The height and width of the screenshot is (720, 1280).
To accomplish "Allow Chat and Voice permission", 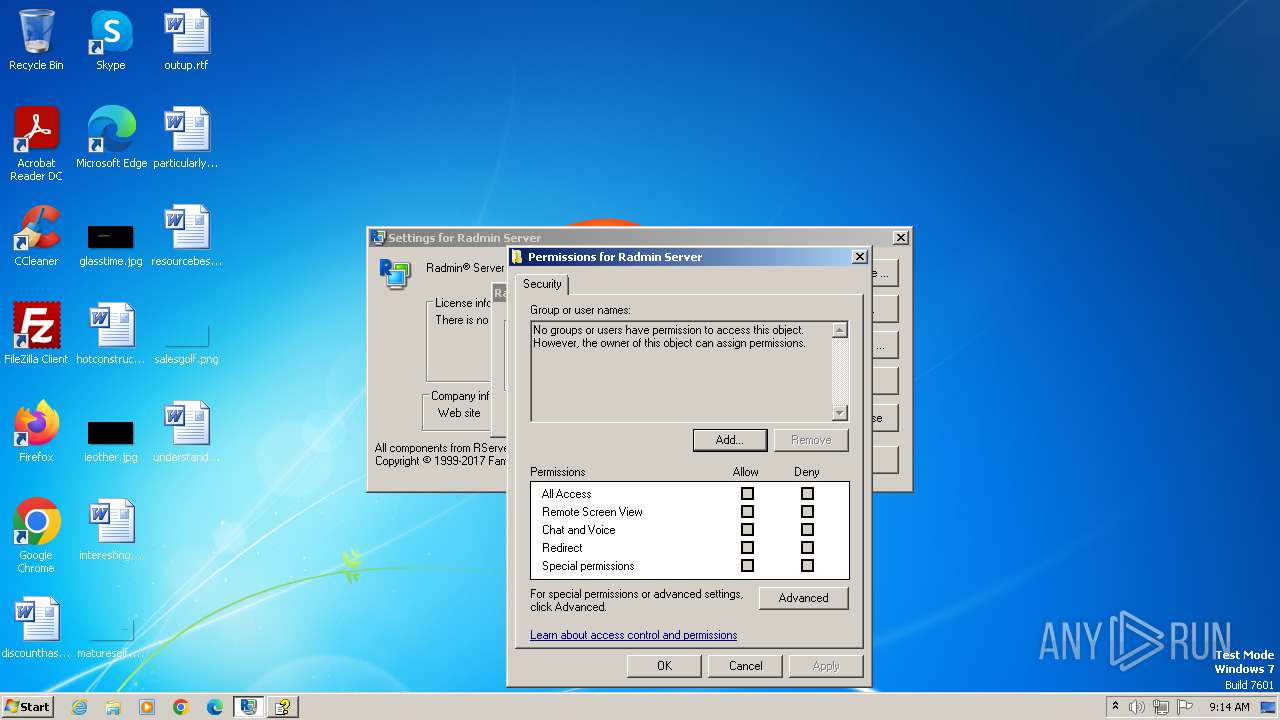I will point(747,530).
